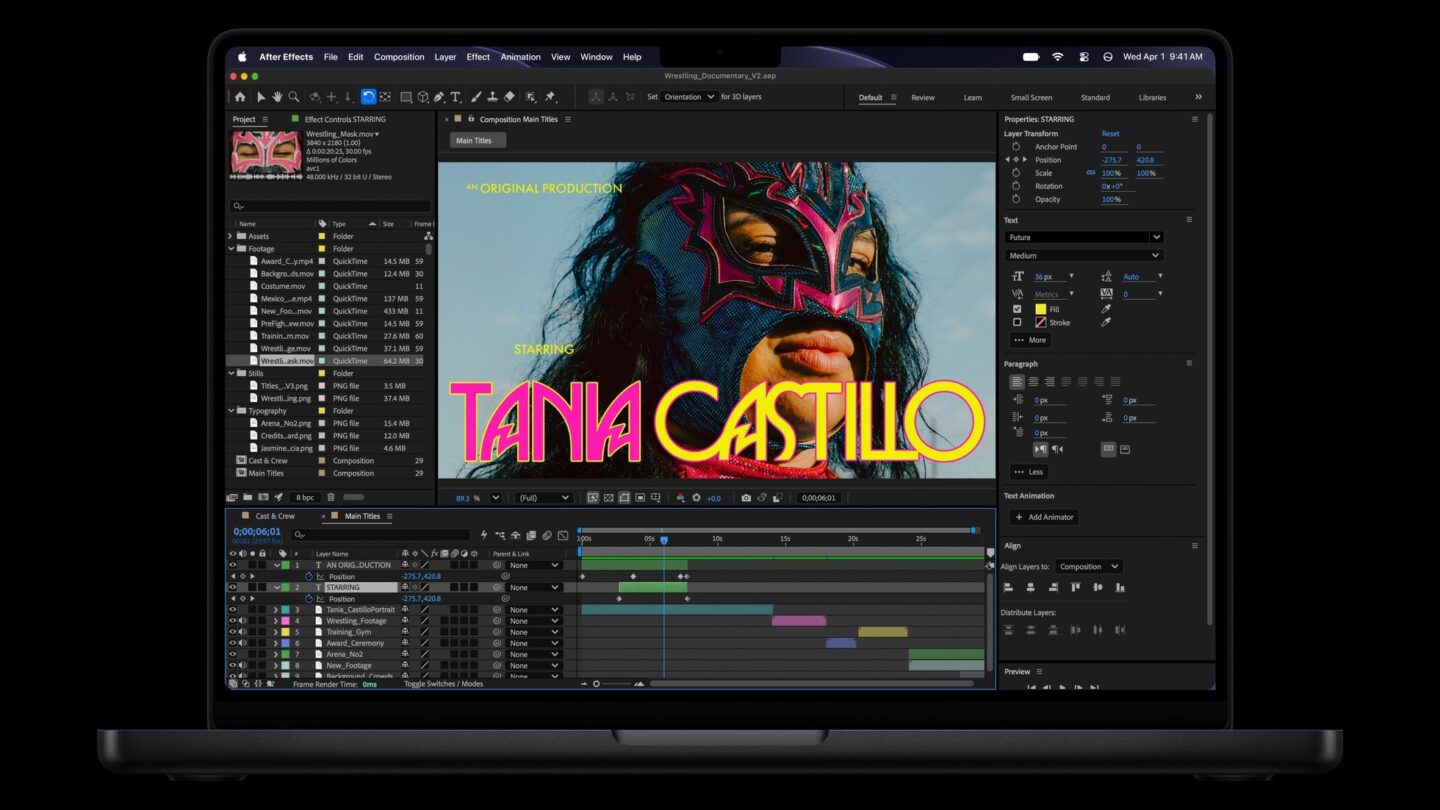Toggle the Fill checkbox in Text panel
This screenshot has height=810, width=1440.
[1017, 309]
